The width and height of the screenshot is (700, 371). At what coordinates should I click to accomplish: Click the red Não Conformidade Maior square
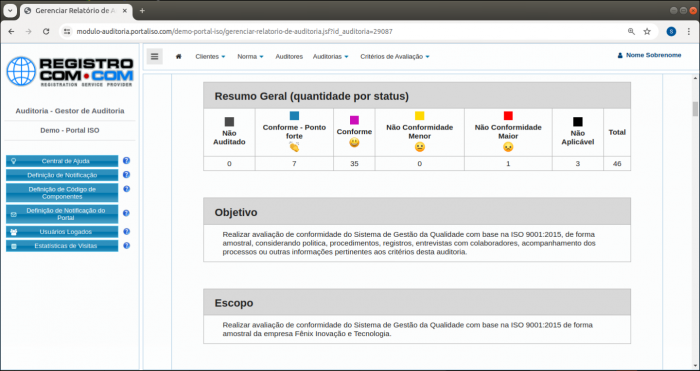tap(508, 116)
